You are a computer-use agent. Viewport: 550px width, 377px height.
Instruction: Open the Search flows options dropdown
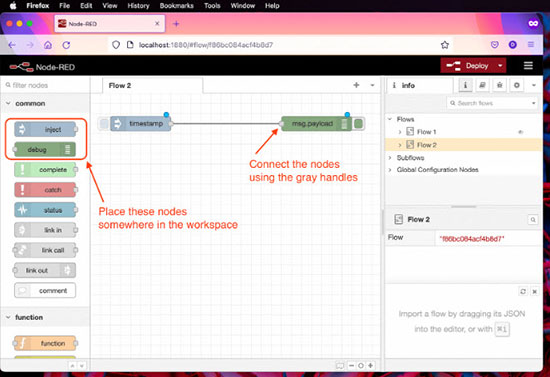click(533, 103)
